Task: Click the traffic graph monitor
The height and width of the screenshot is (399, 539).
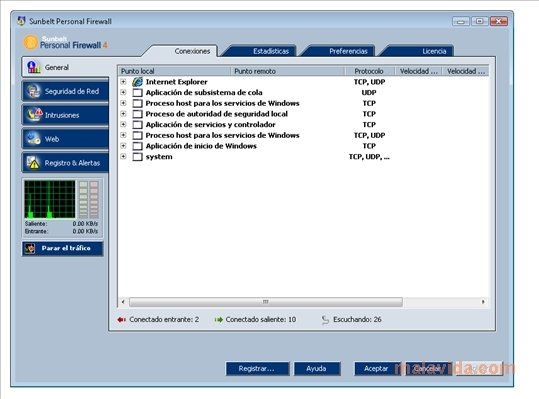Action: coord(50,199)
